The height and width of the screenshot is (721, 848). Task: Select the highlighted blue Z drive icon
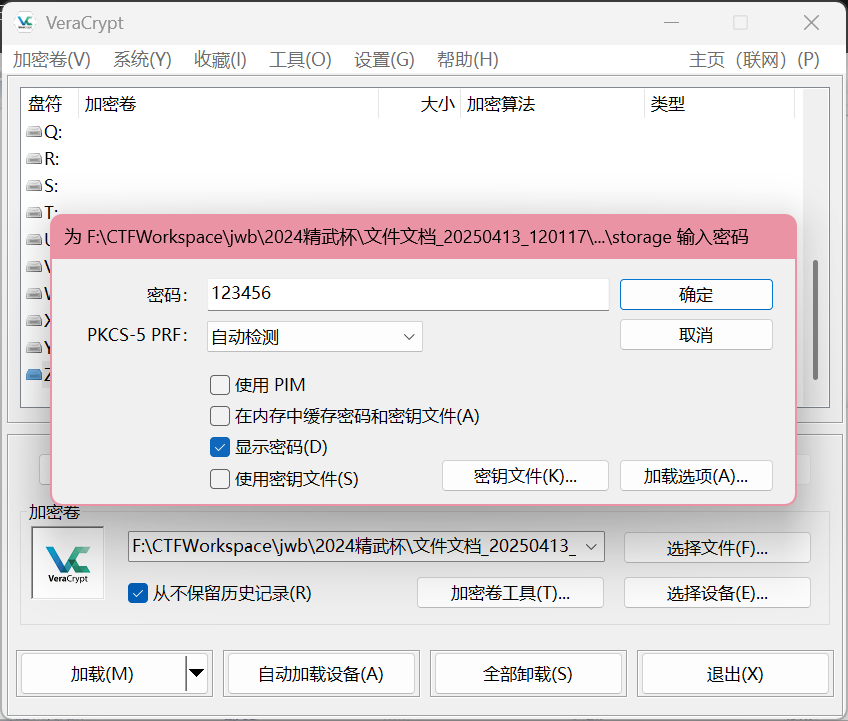point(34,374)
